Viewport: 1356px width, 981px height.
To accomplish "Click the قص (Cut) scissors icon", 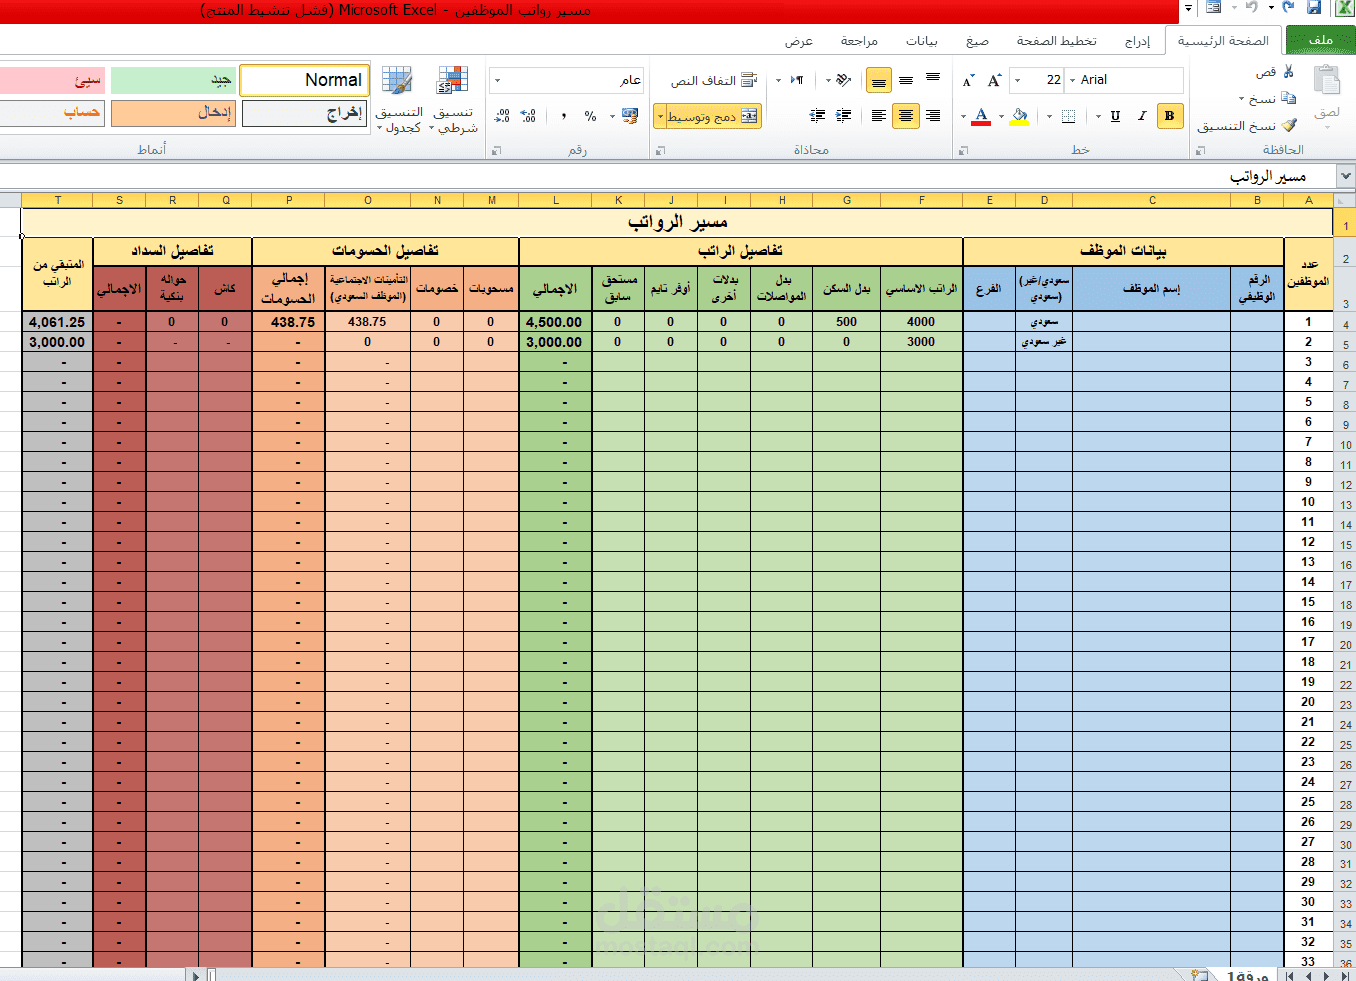I will [x=1288, y=71].
